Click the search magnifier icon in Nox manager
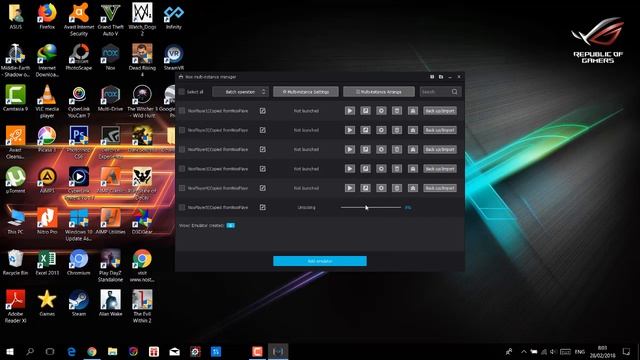The width and height of the screenshot is (640, 360). pos(454,92)
